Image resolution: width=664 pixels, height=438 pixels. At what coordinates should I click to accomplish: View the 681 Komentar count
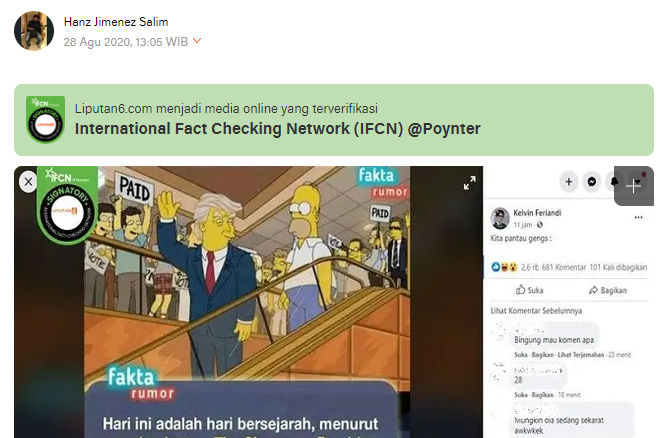[x=564, y=267]
